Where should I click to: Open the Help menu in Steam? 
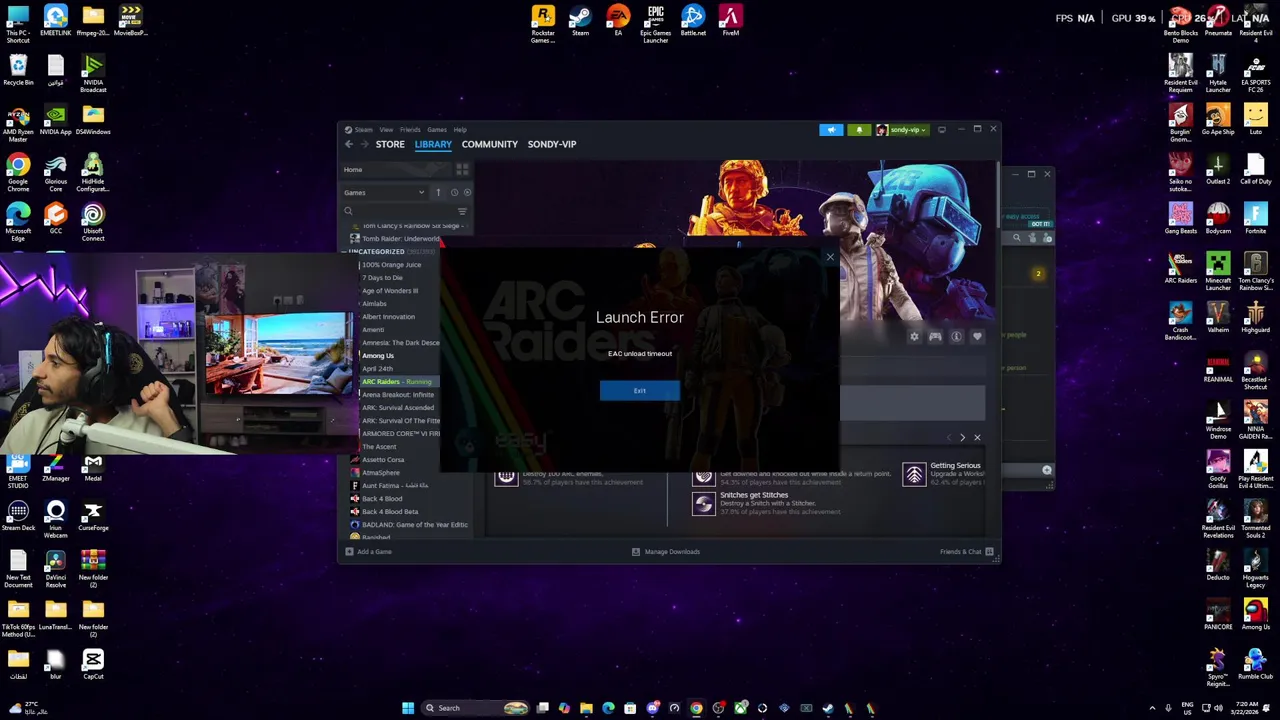tap(460, 129)
